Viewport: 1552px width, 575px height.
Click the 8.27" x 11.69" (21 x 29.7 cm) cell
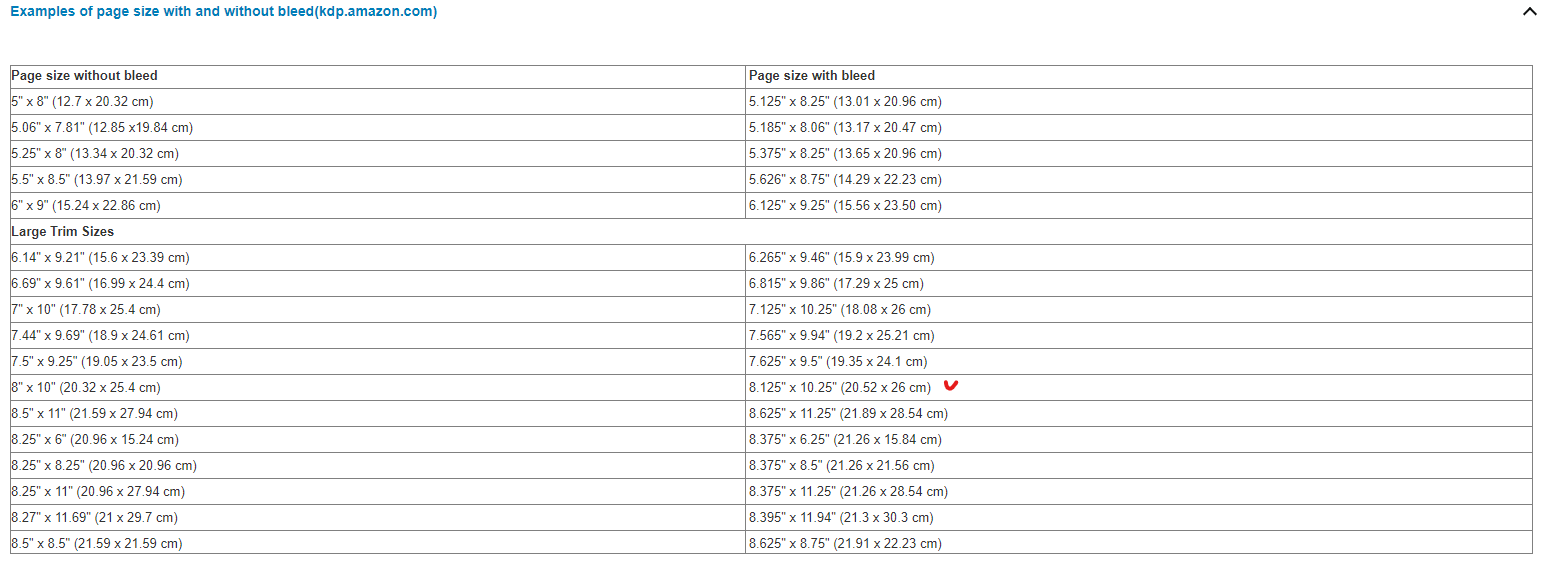tap(94, 518)
